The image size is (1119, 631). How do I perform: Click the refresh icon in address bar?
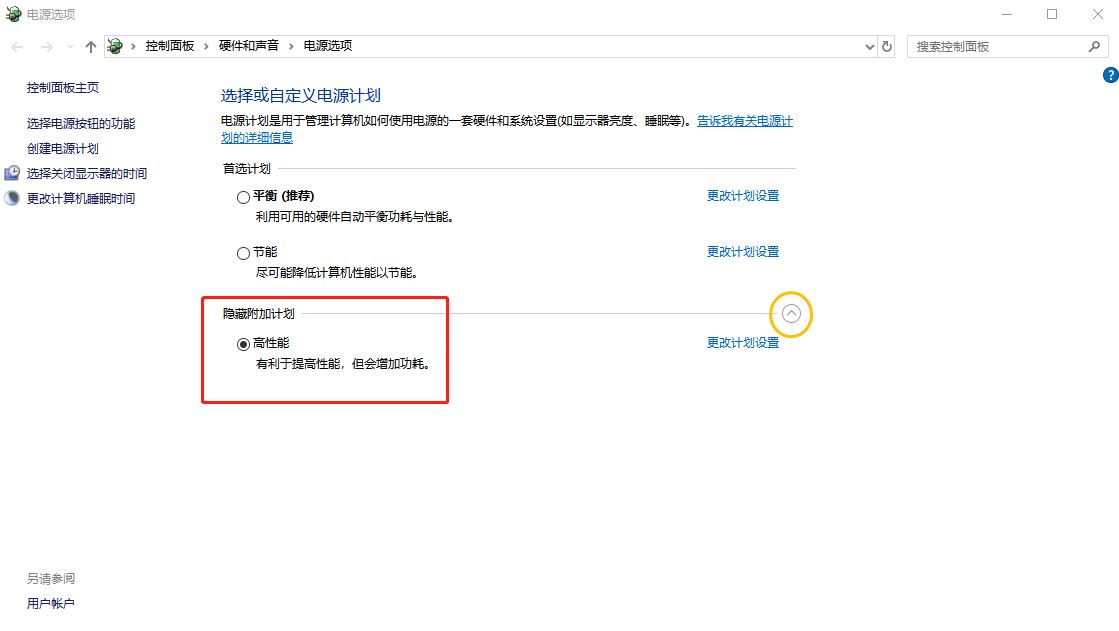pyautogui.click(x=888, y=46)
